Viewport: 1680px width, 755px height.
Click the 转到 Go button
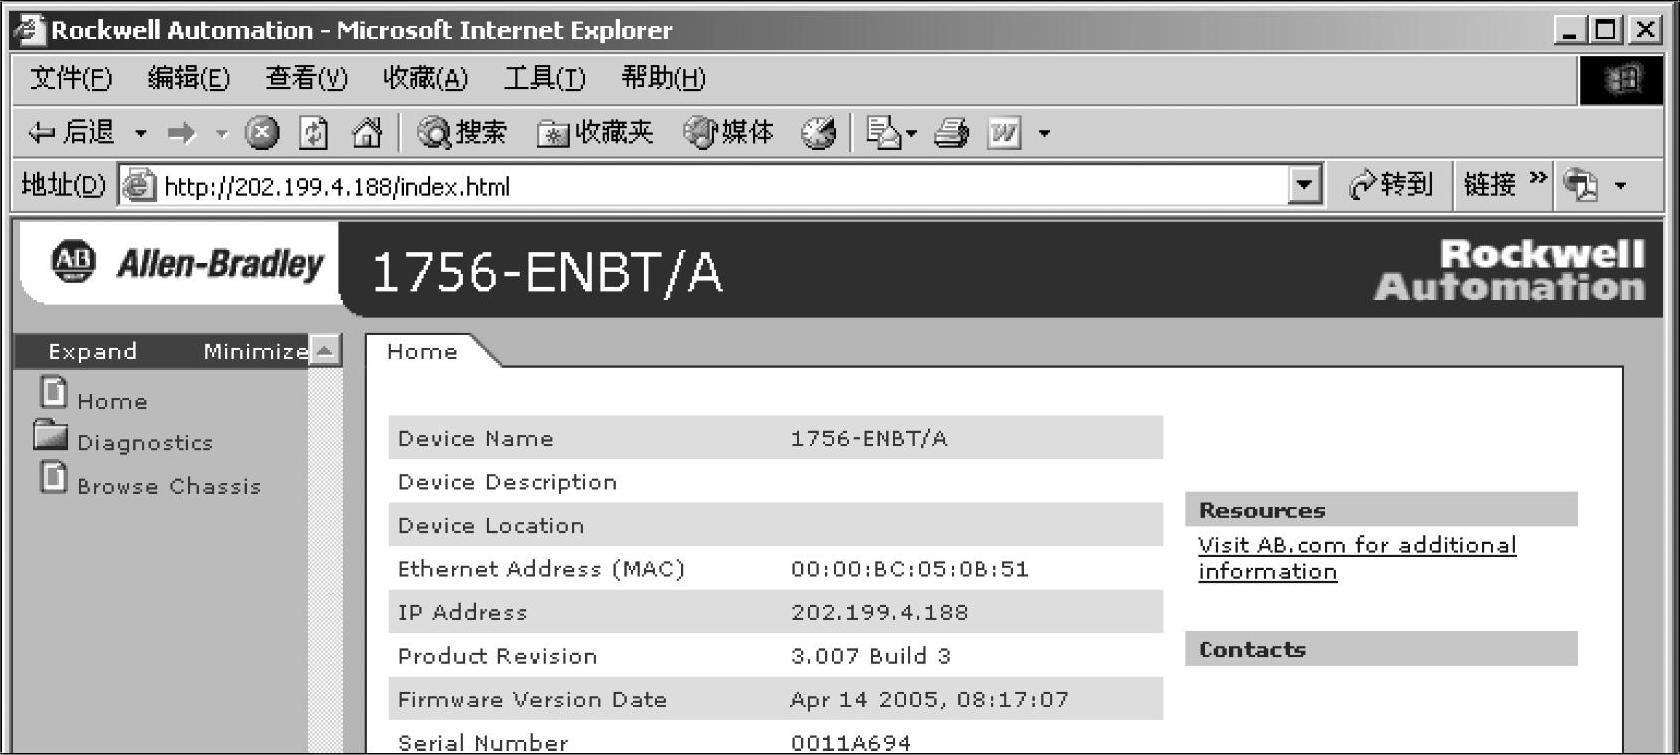pos(1390,185)
